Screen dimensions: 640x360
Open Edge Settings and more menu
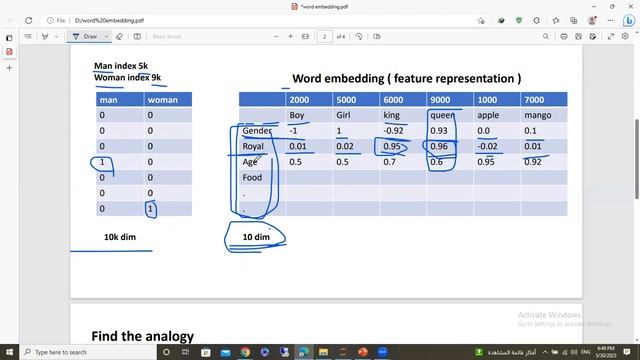pyautogui.click(x=610, y=20)
